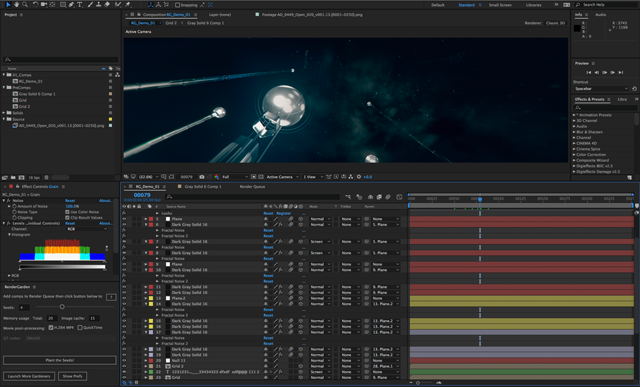
Task: Select the Roto Brush tool
Action: [118, 4]
